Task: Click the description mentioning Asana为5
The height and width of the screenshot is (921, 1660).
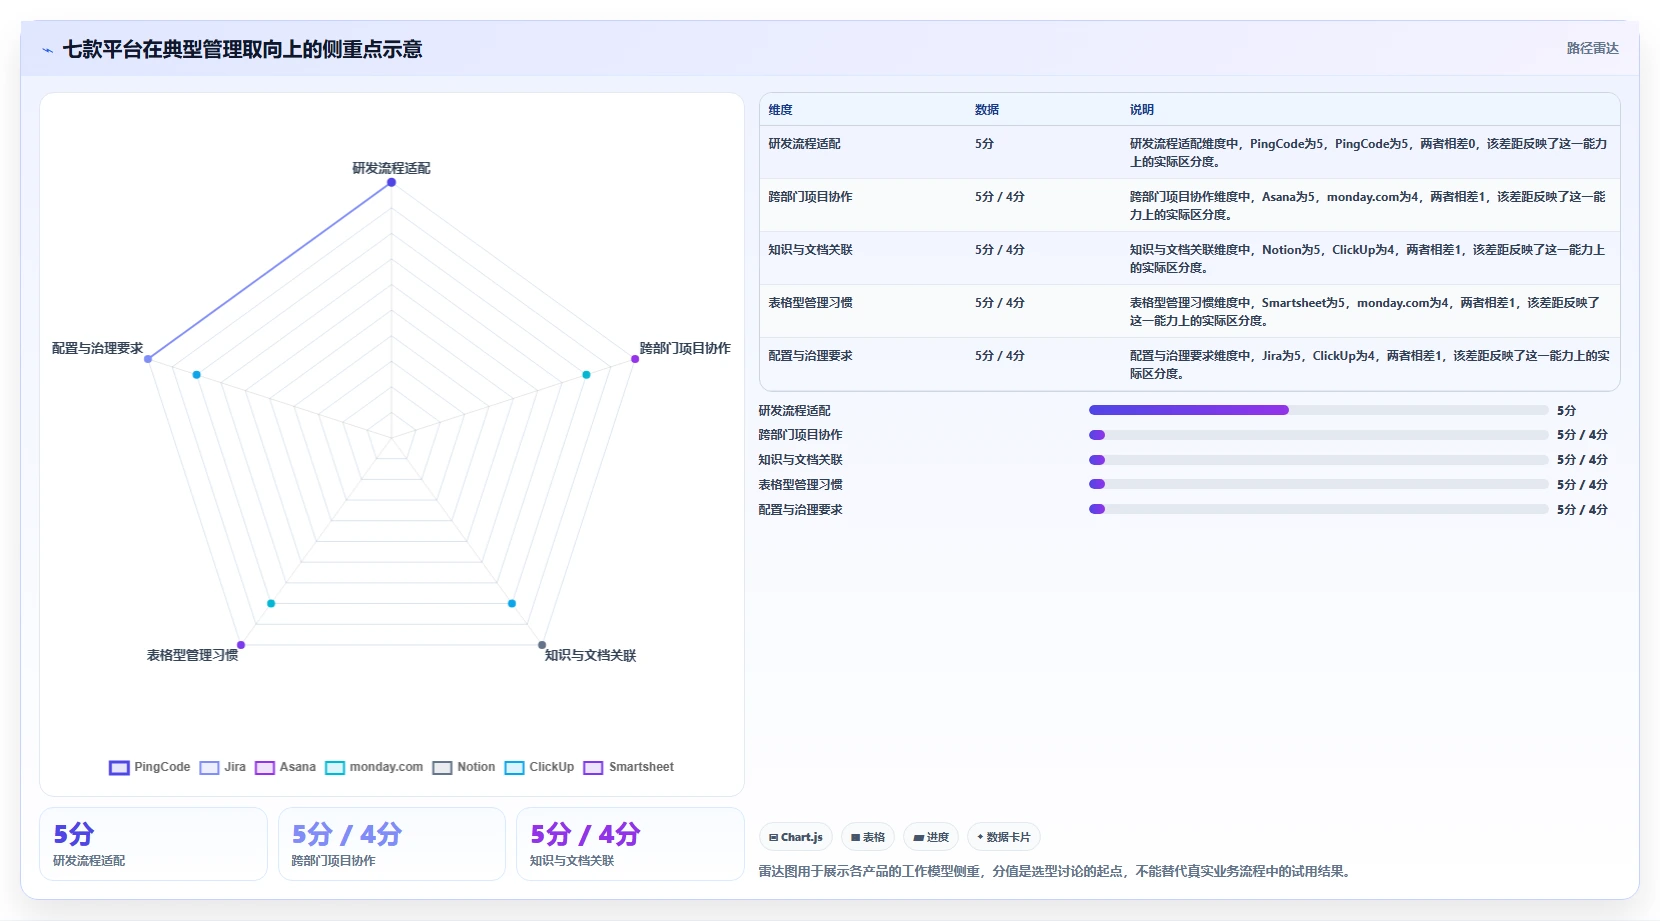Action: coord(1368,206)
